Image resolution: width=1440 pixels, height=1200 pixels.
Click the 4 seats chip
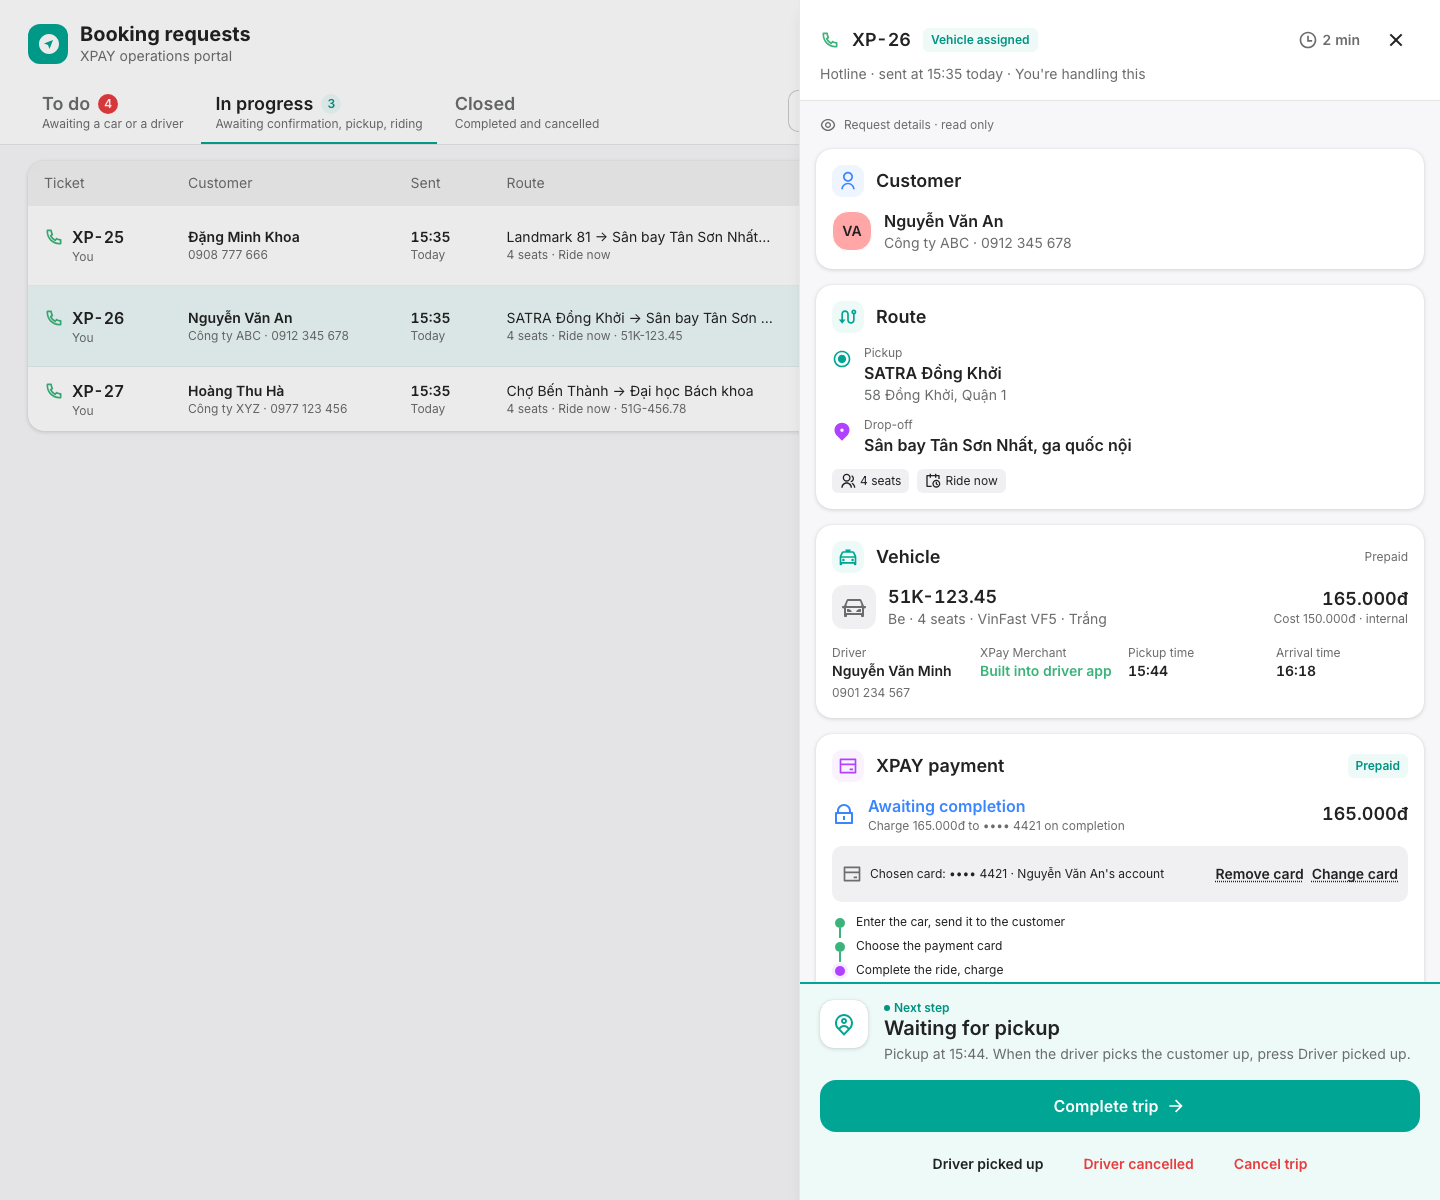[x=871, y=481]
